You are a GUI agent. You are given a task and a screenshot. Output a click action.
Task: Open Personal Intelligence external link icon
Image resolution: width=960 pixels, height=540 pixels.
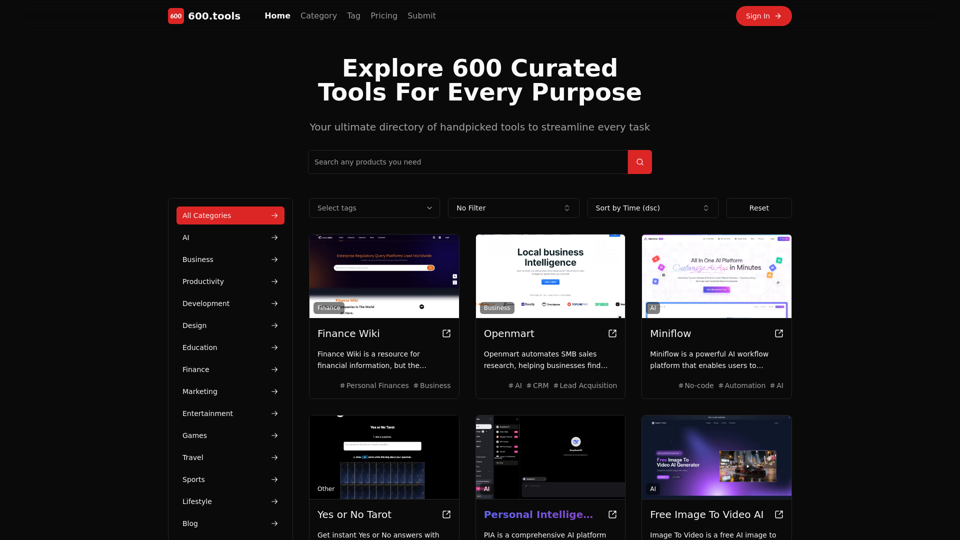point(612,515)
